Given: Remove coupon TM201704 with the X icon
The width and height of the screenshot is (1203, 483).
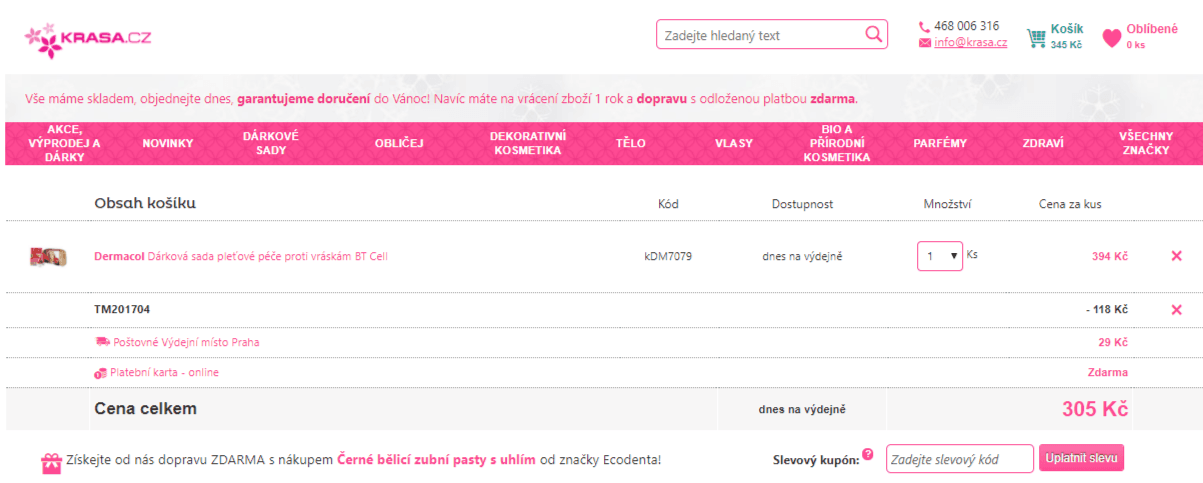Looking at the screenshot, I should [1176, 310].
